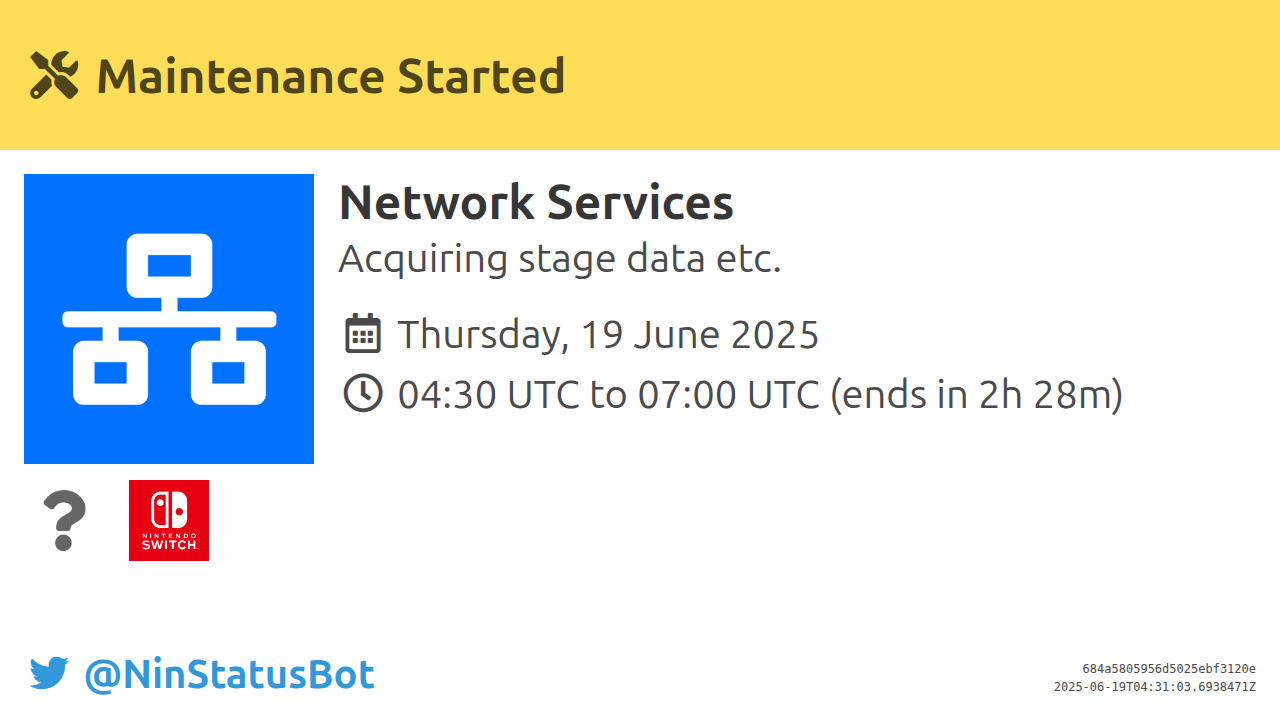The height and width of the screenshot is (720, 1280).
Task: Click the 04:30 UTC to 07:00 UTC text
Action: point(610,394)
